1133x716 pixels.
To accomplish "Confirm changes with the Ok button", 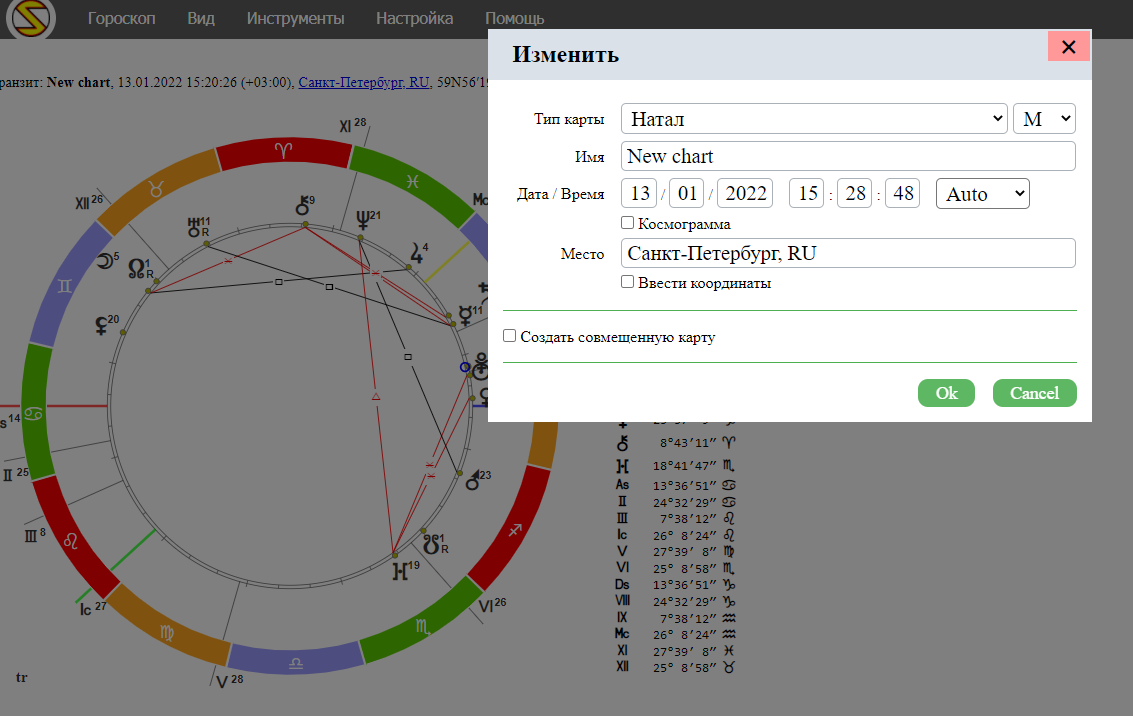I will 947,393.
